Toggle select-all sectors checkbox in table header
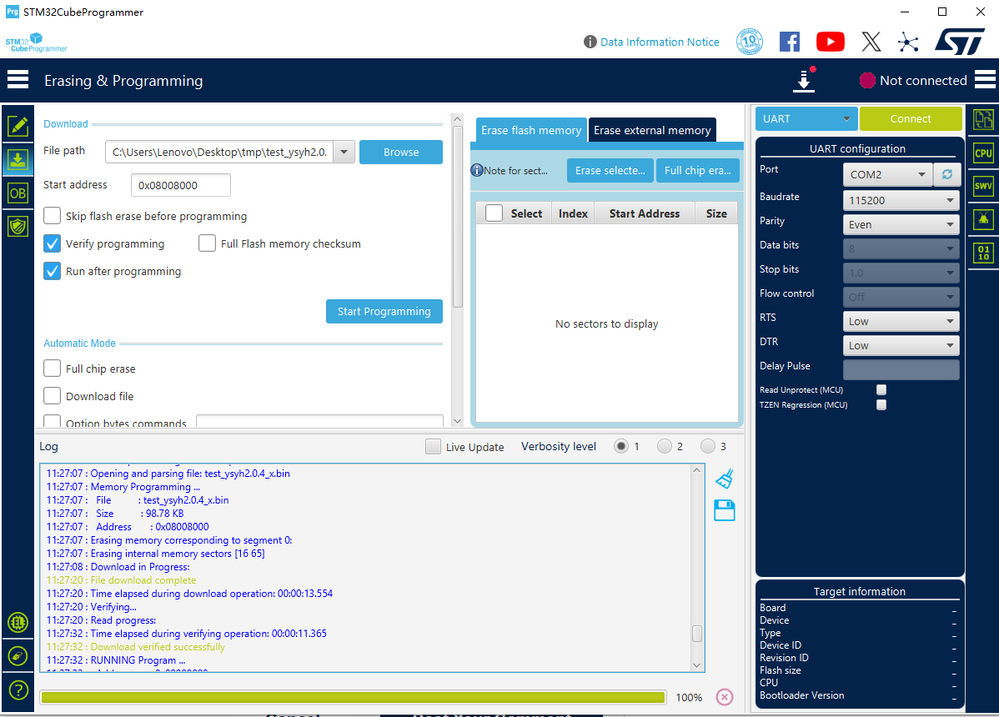Image resolution: width=999 pixels, height=717 pixels. click(494, 213)
